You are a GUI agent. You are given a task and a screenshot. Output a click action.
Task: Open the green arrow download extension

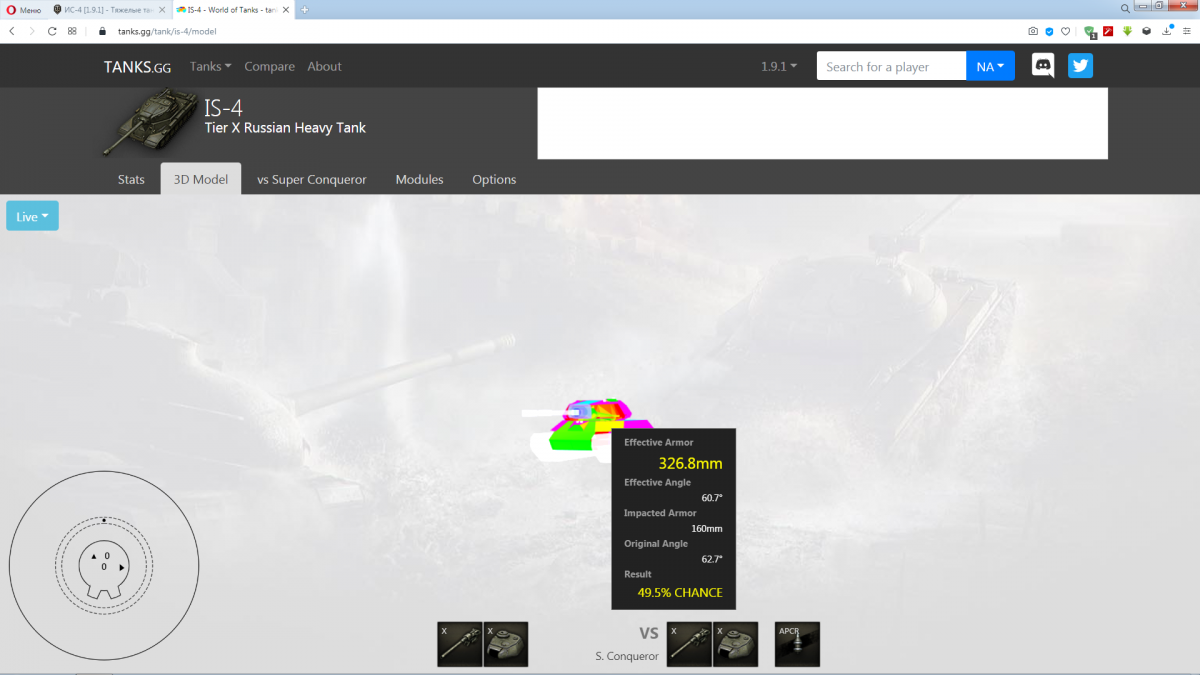coord(1128,31)
